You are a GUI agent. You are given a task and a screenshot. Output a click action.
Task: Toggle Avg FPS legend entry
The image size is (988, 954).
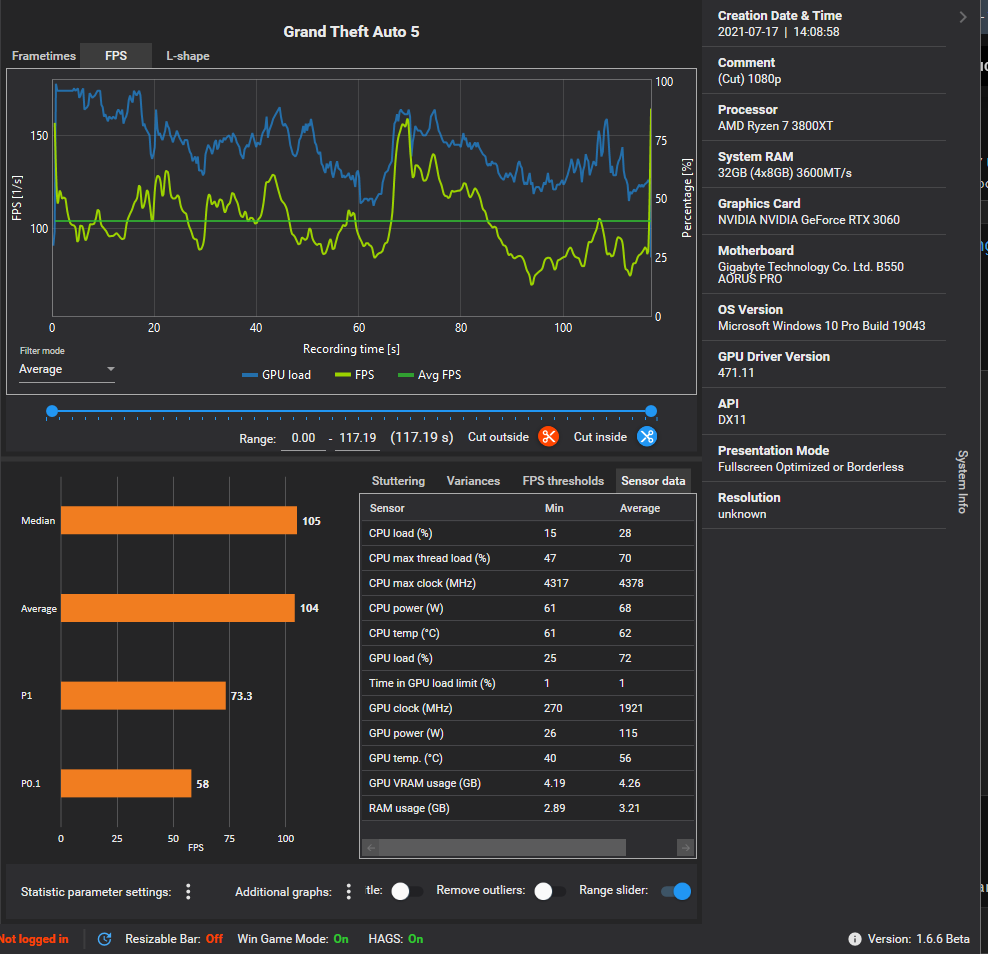pos(429,375)
